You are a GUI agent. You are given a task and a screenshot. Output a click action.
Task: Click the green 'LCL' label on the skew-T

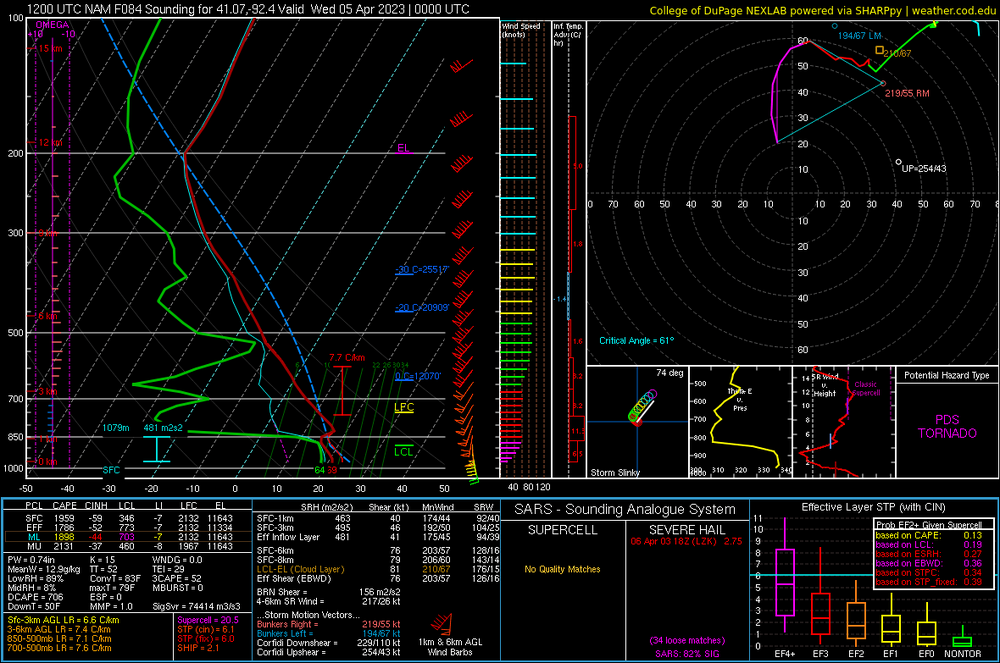click(x=403, y=451)
